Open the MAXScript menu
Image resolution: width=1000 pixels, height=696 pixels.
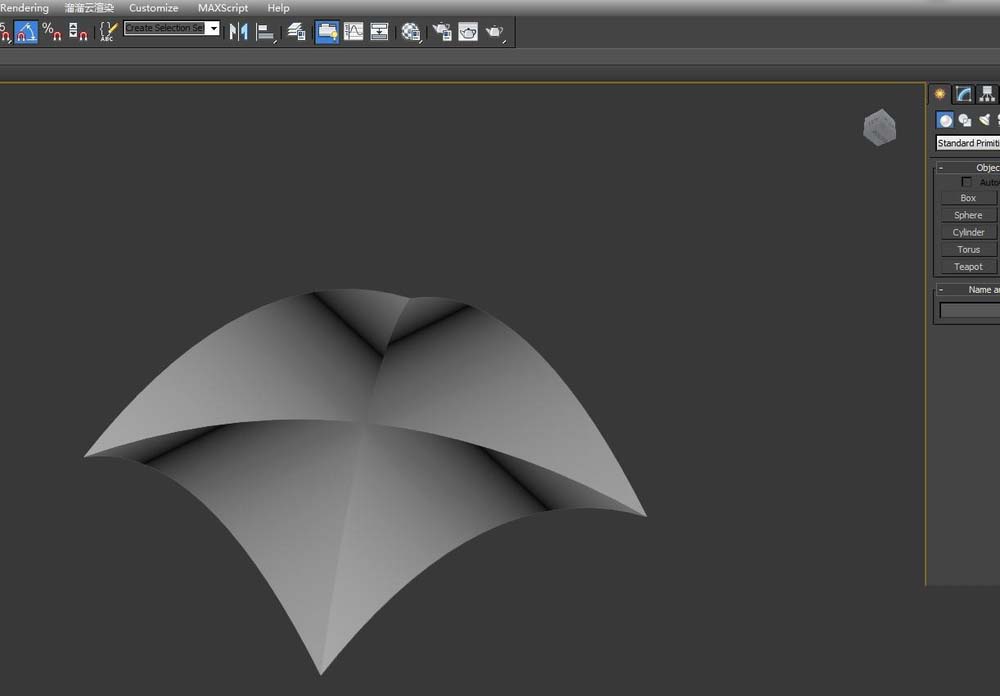(222, 7)
